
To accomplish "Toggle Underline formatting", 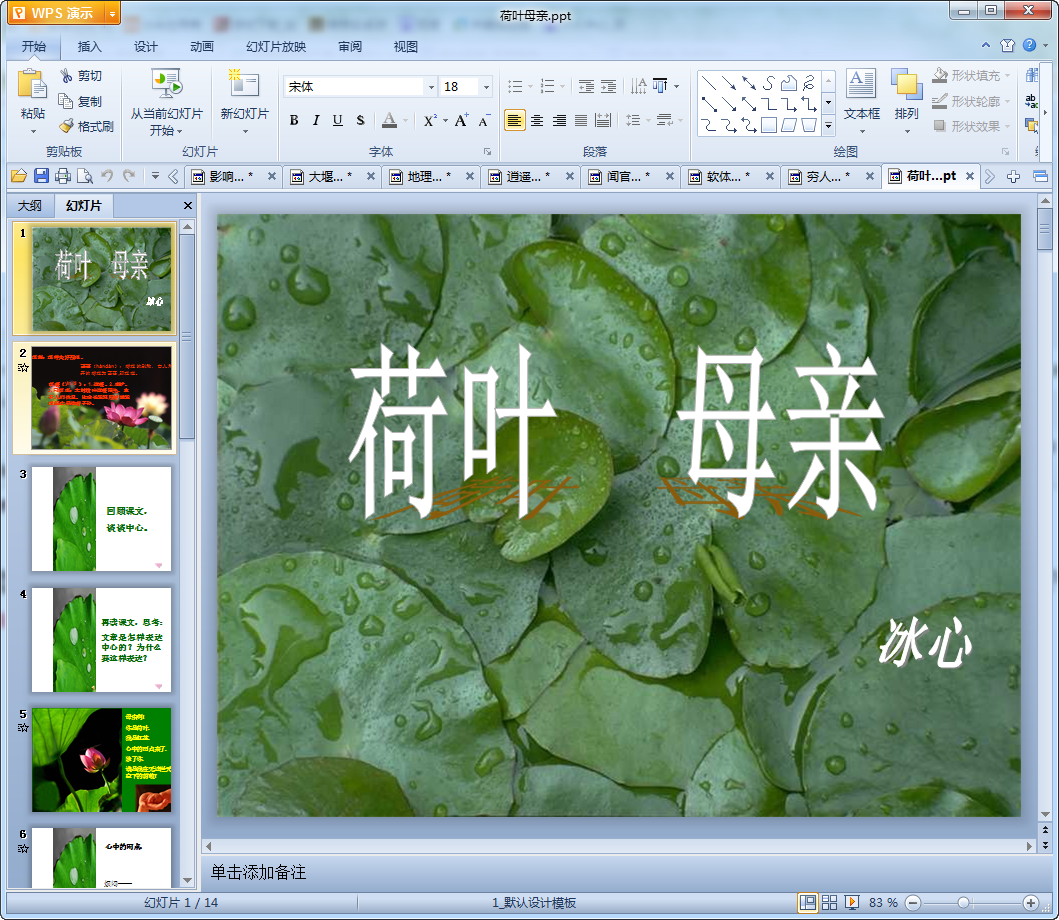I will 338,121.
